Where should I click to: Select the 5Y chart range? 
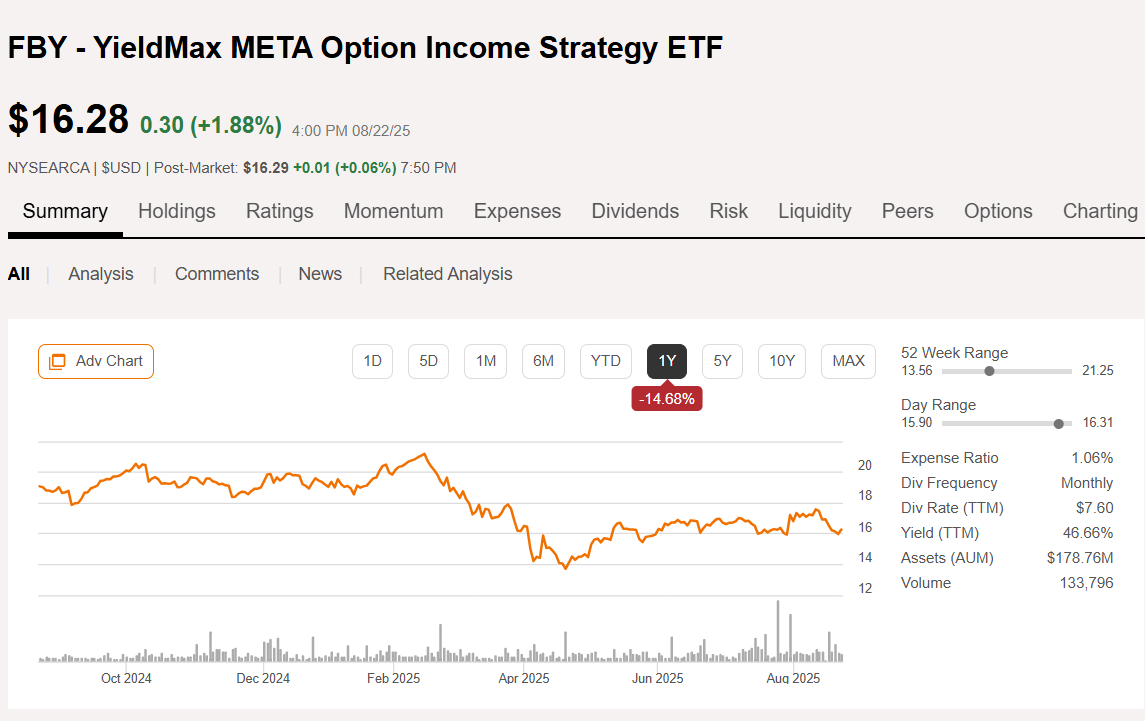(x=722, y=361)
